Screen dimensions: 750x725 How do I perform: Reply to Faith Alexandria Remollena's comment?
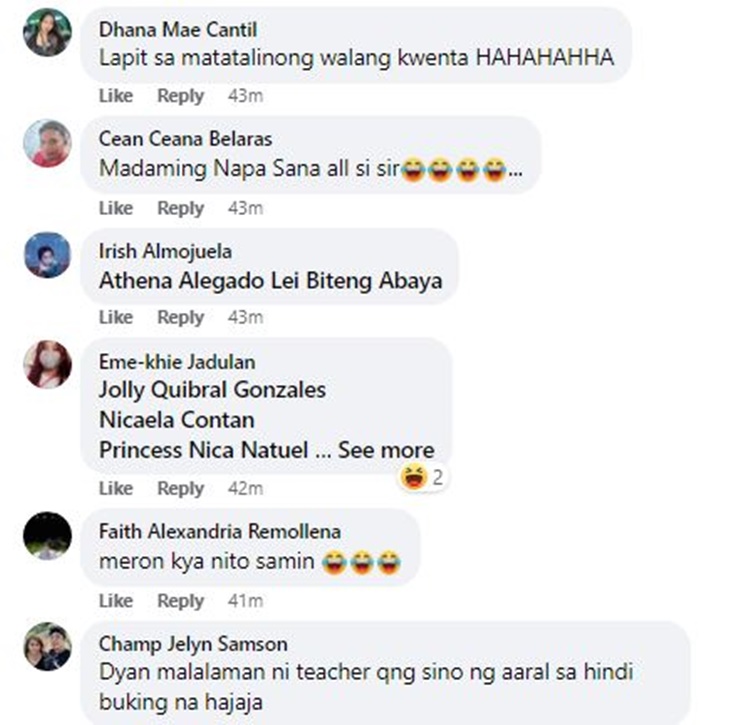coord(181,601)
